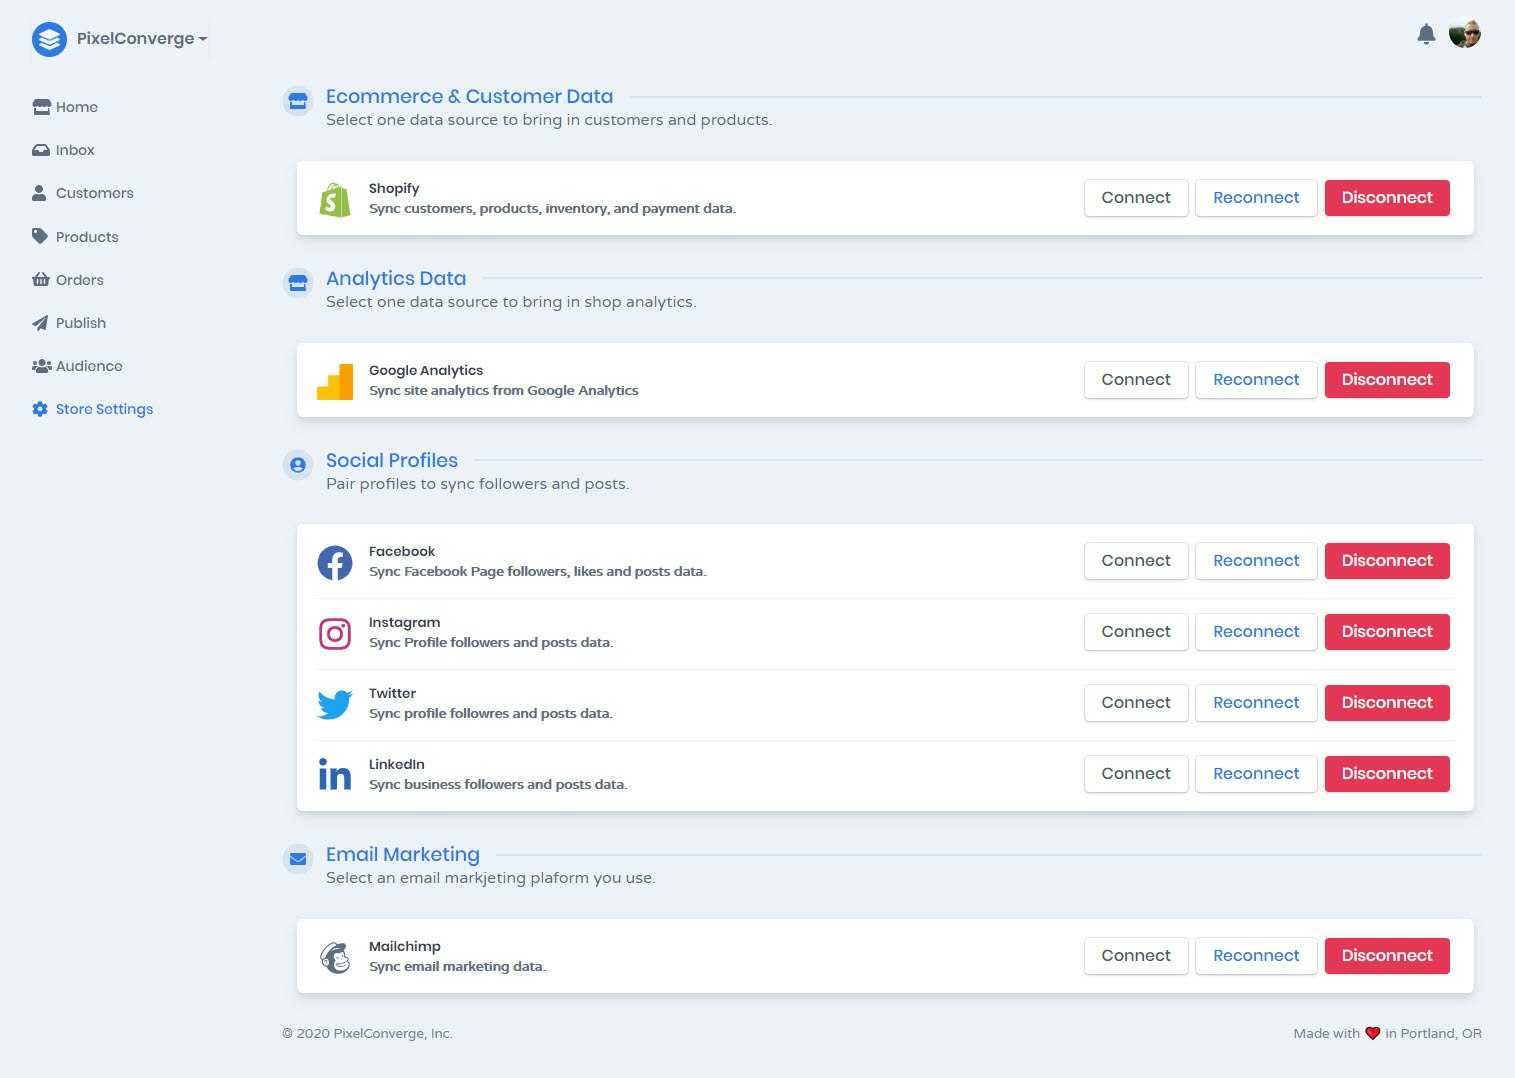The width and height of the screenshot is (1515, 1078).
Task: Open the user avatar menu
Action: coord(1465,33)
